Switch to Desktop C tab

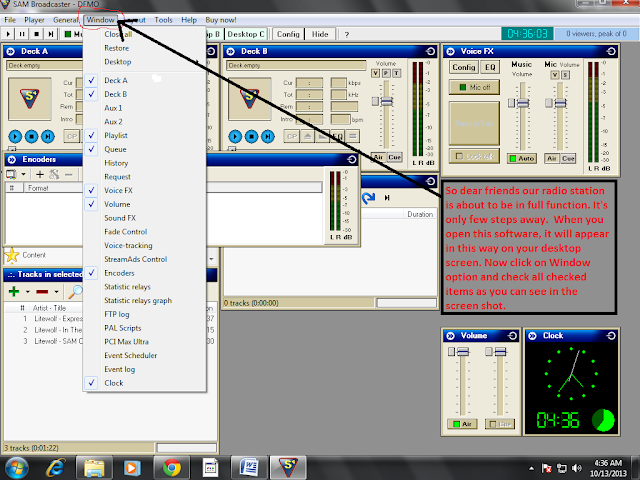[x=246, y=34]
